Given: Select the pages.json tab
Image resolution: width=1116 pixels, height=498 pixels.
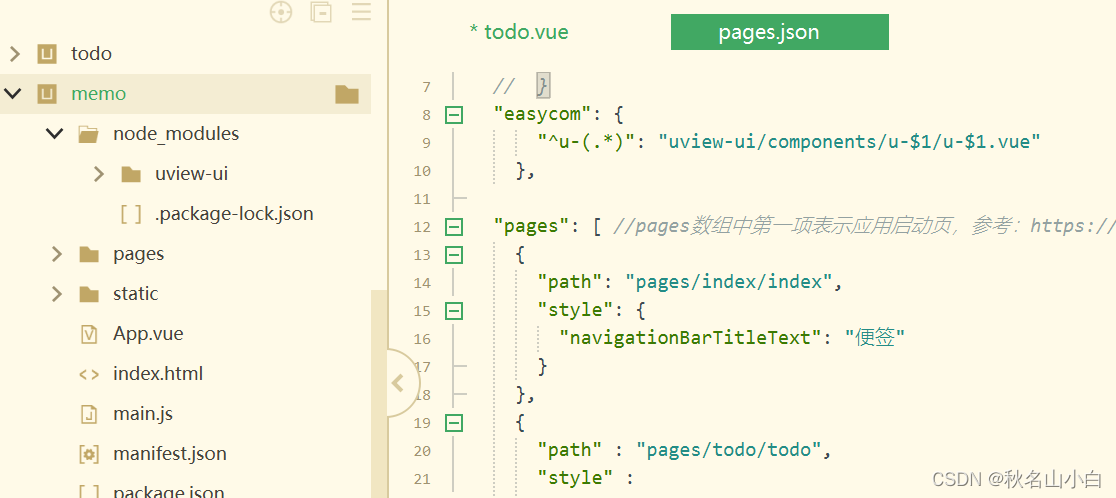Looking at the screenshot, I should click(x=779, y=32).
